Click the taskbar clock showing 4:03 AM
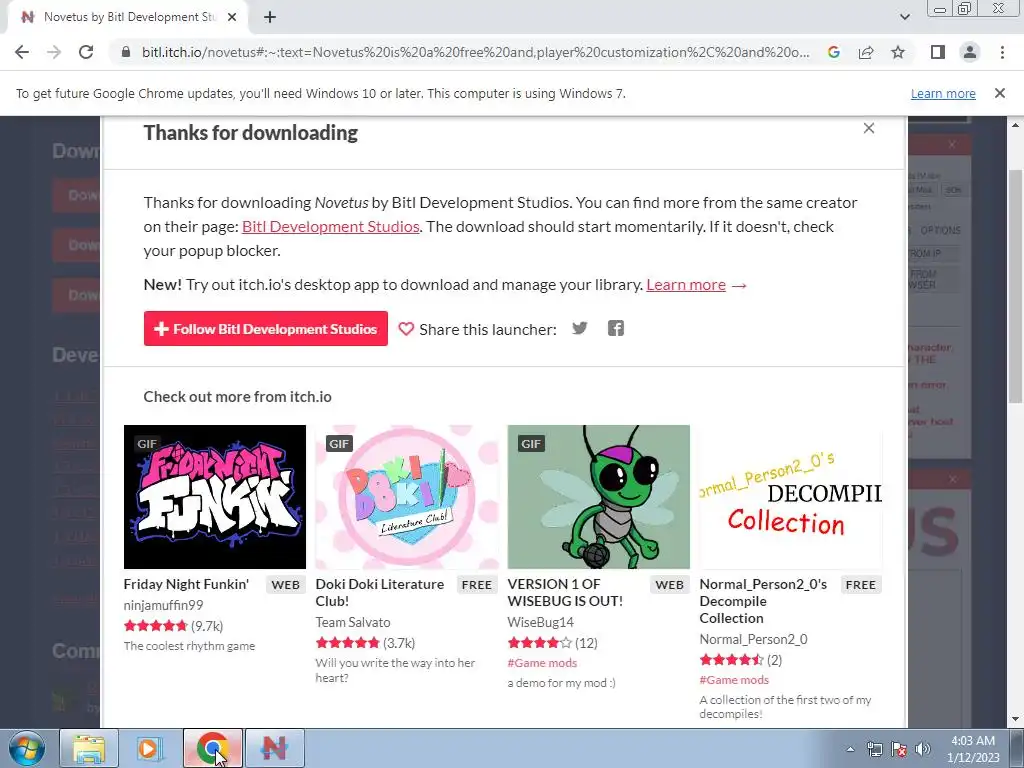1024x768 pixels. click(x=973, y=749)
